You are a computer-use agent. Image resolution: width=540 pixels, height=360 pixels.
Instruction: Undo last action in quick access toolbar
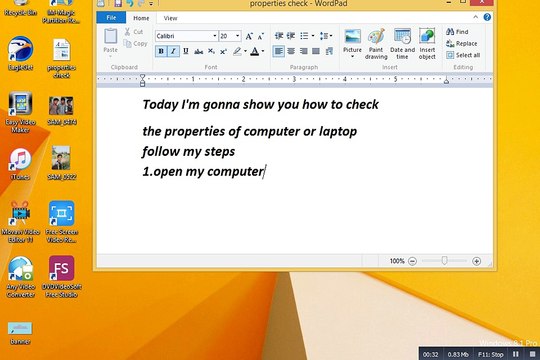(130, 3)
